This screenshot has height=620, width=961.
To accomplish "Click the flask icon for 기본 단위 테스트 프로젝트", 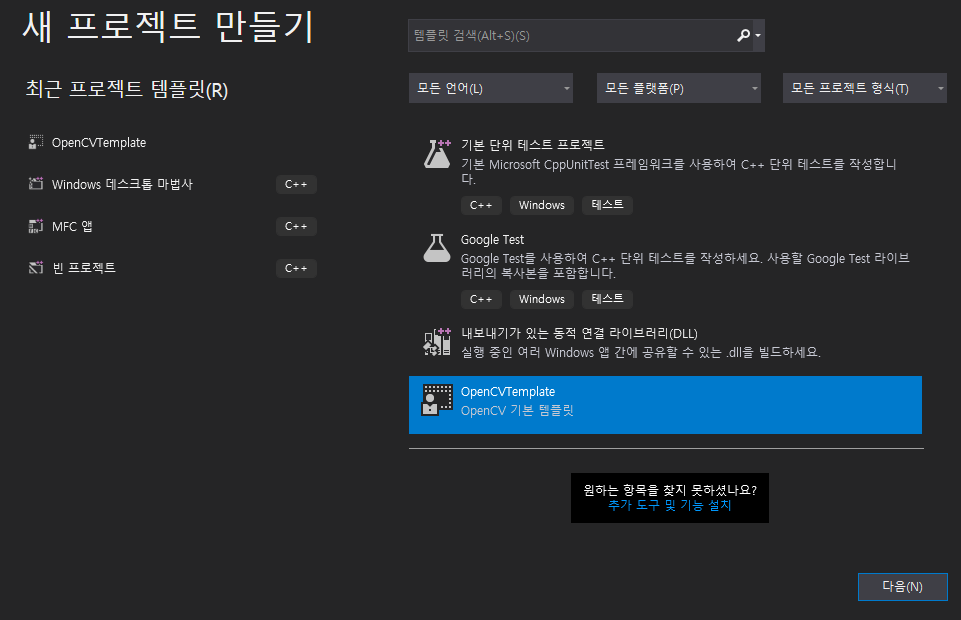I will point(437,154).
